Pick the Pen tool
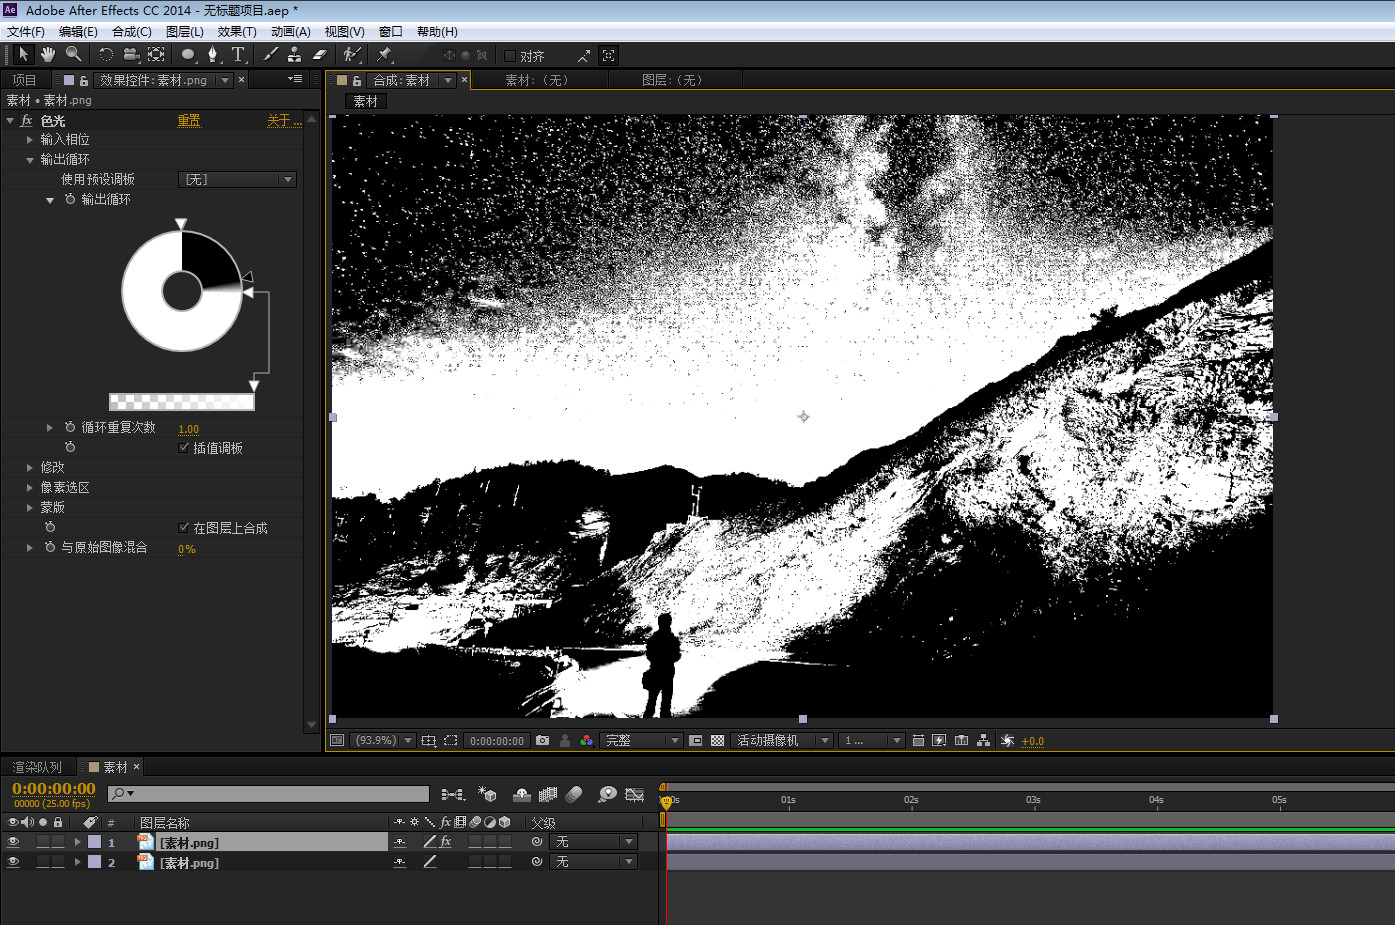This screenshot has height=925, width=1395. (x=212, y=55)
